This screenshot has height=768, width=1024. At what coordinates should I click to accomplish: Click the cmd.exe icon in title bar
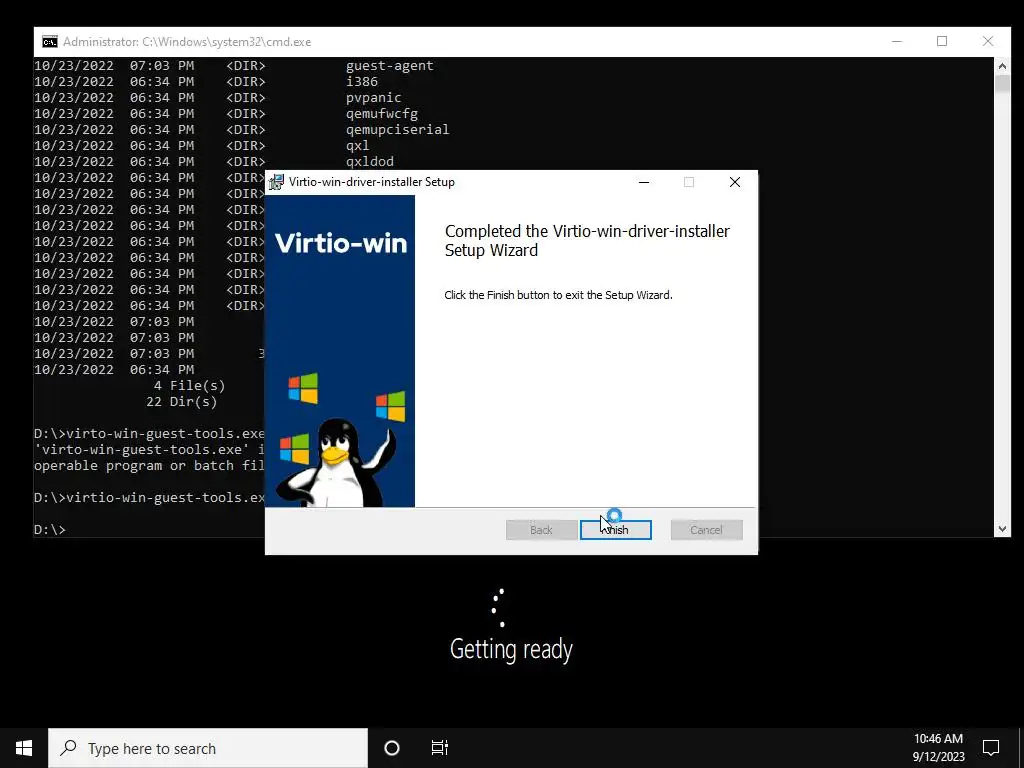coord(50,42)
